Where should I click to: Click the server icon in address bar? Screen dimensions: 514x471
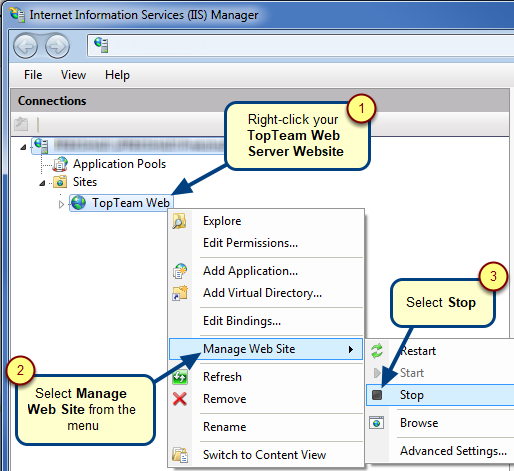click(x=101, y=45)
